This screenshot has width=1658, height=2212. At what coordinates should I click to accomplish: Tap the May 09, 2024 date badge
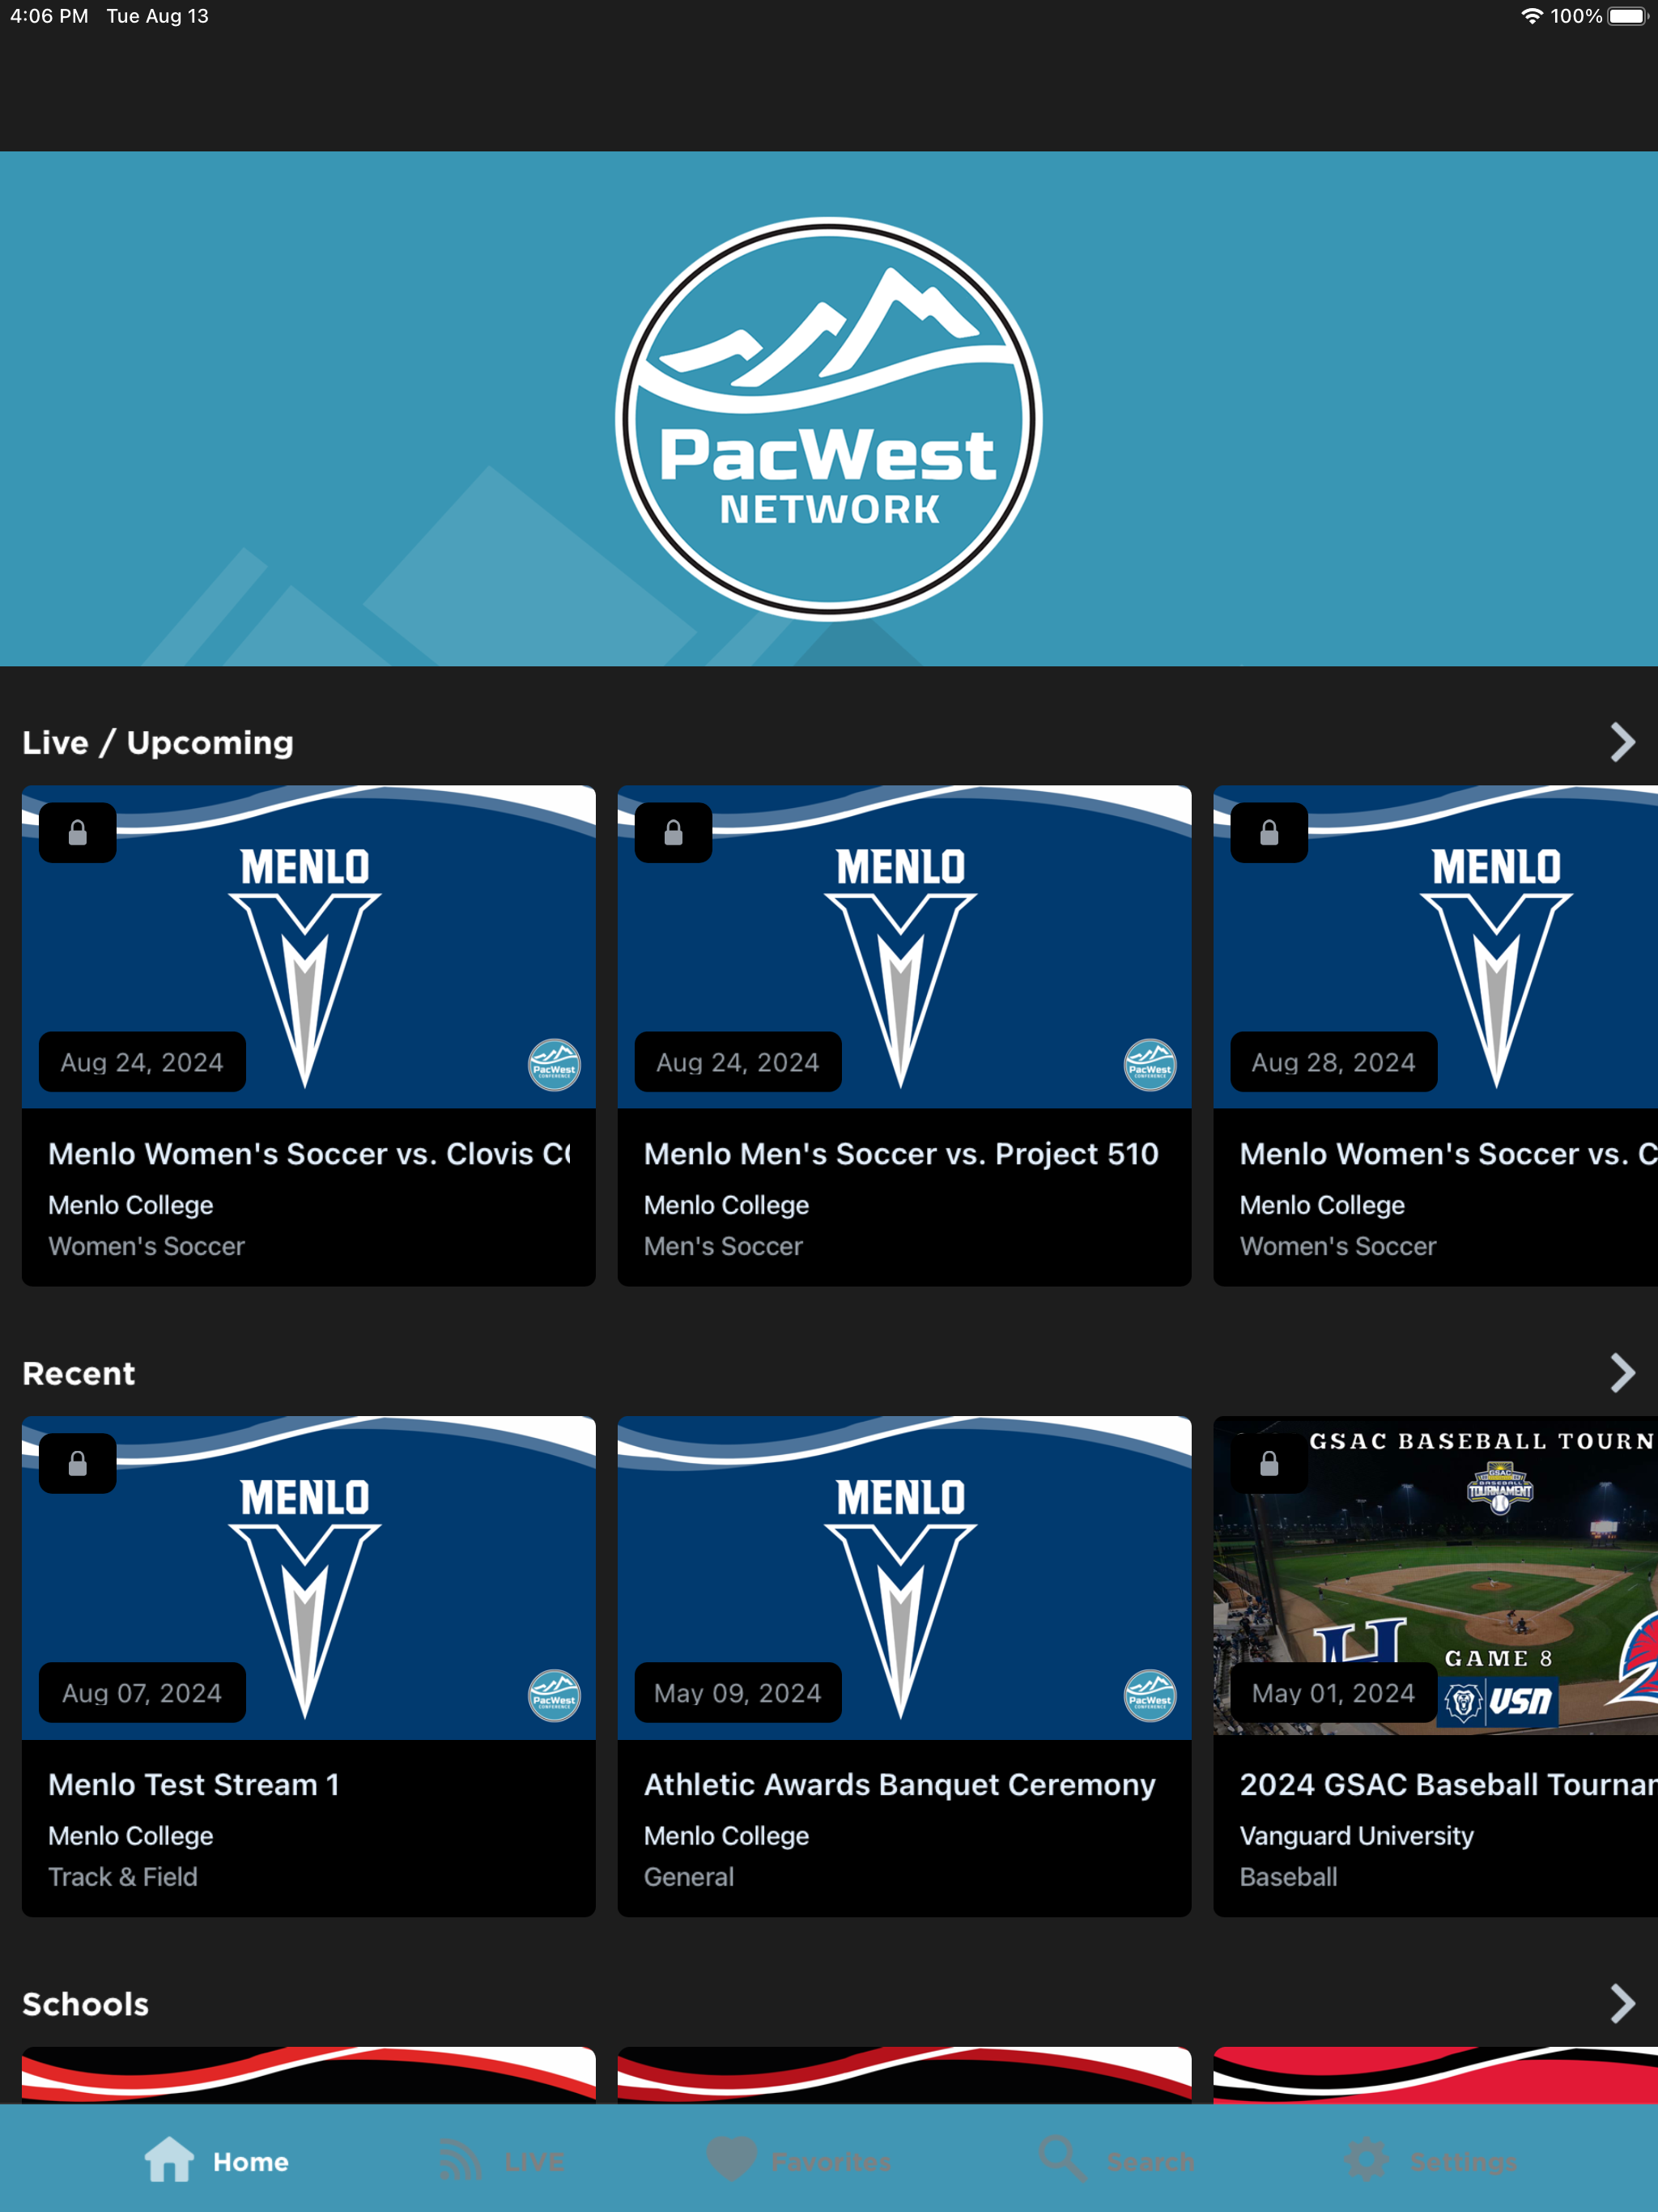(x=737, y=1693)
